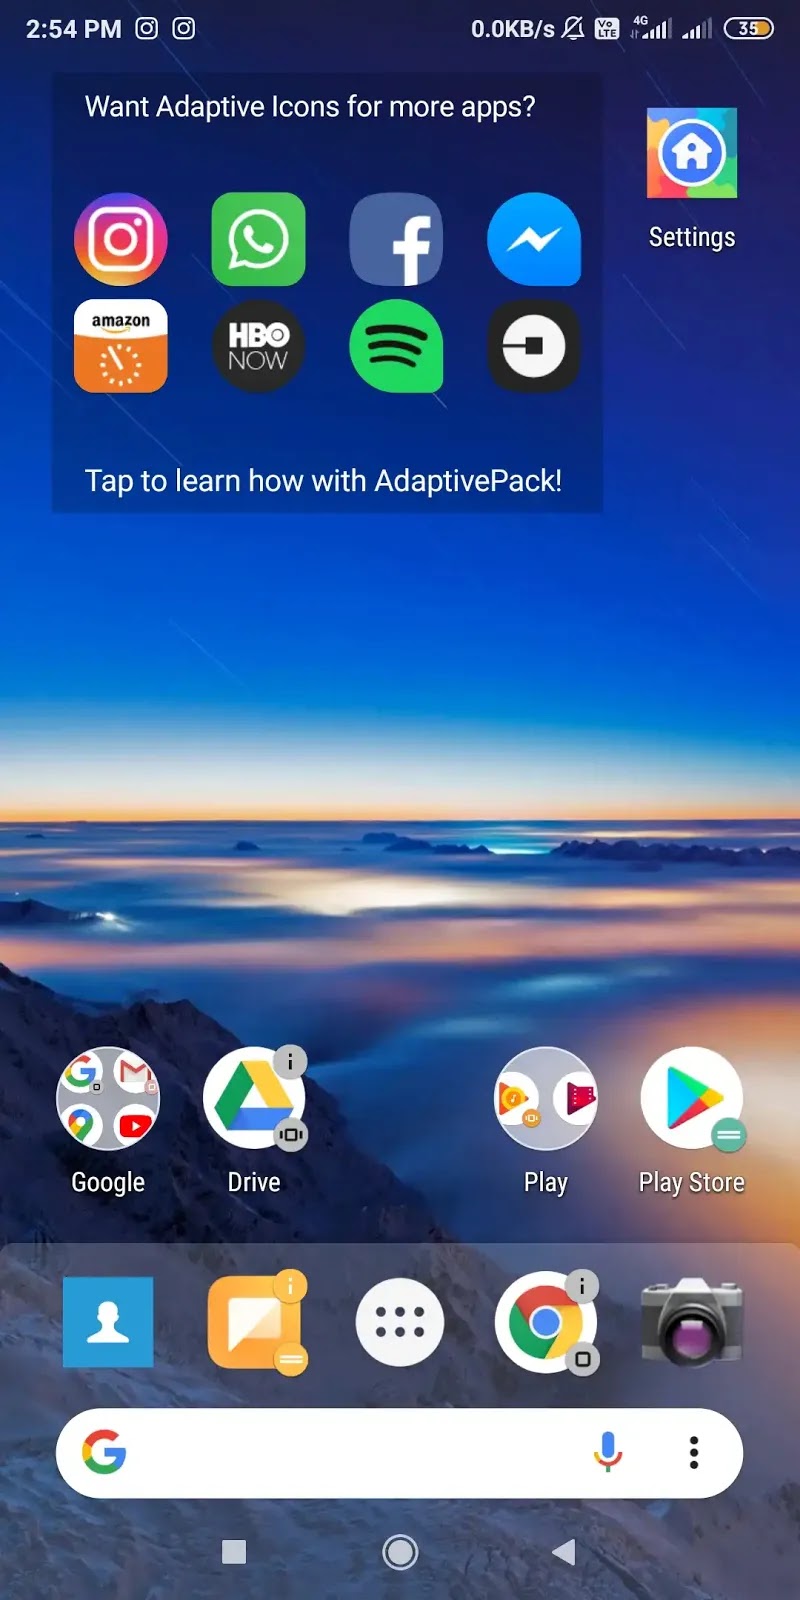The height and width of the screenshot is (1600, 800).
Task: Tap the WhatsApp icon in the widget
Action: [258, 239]
